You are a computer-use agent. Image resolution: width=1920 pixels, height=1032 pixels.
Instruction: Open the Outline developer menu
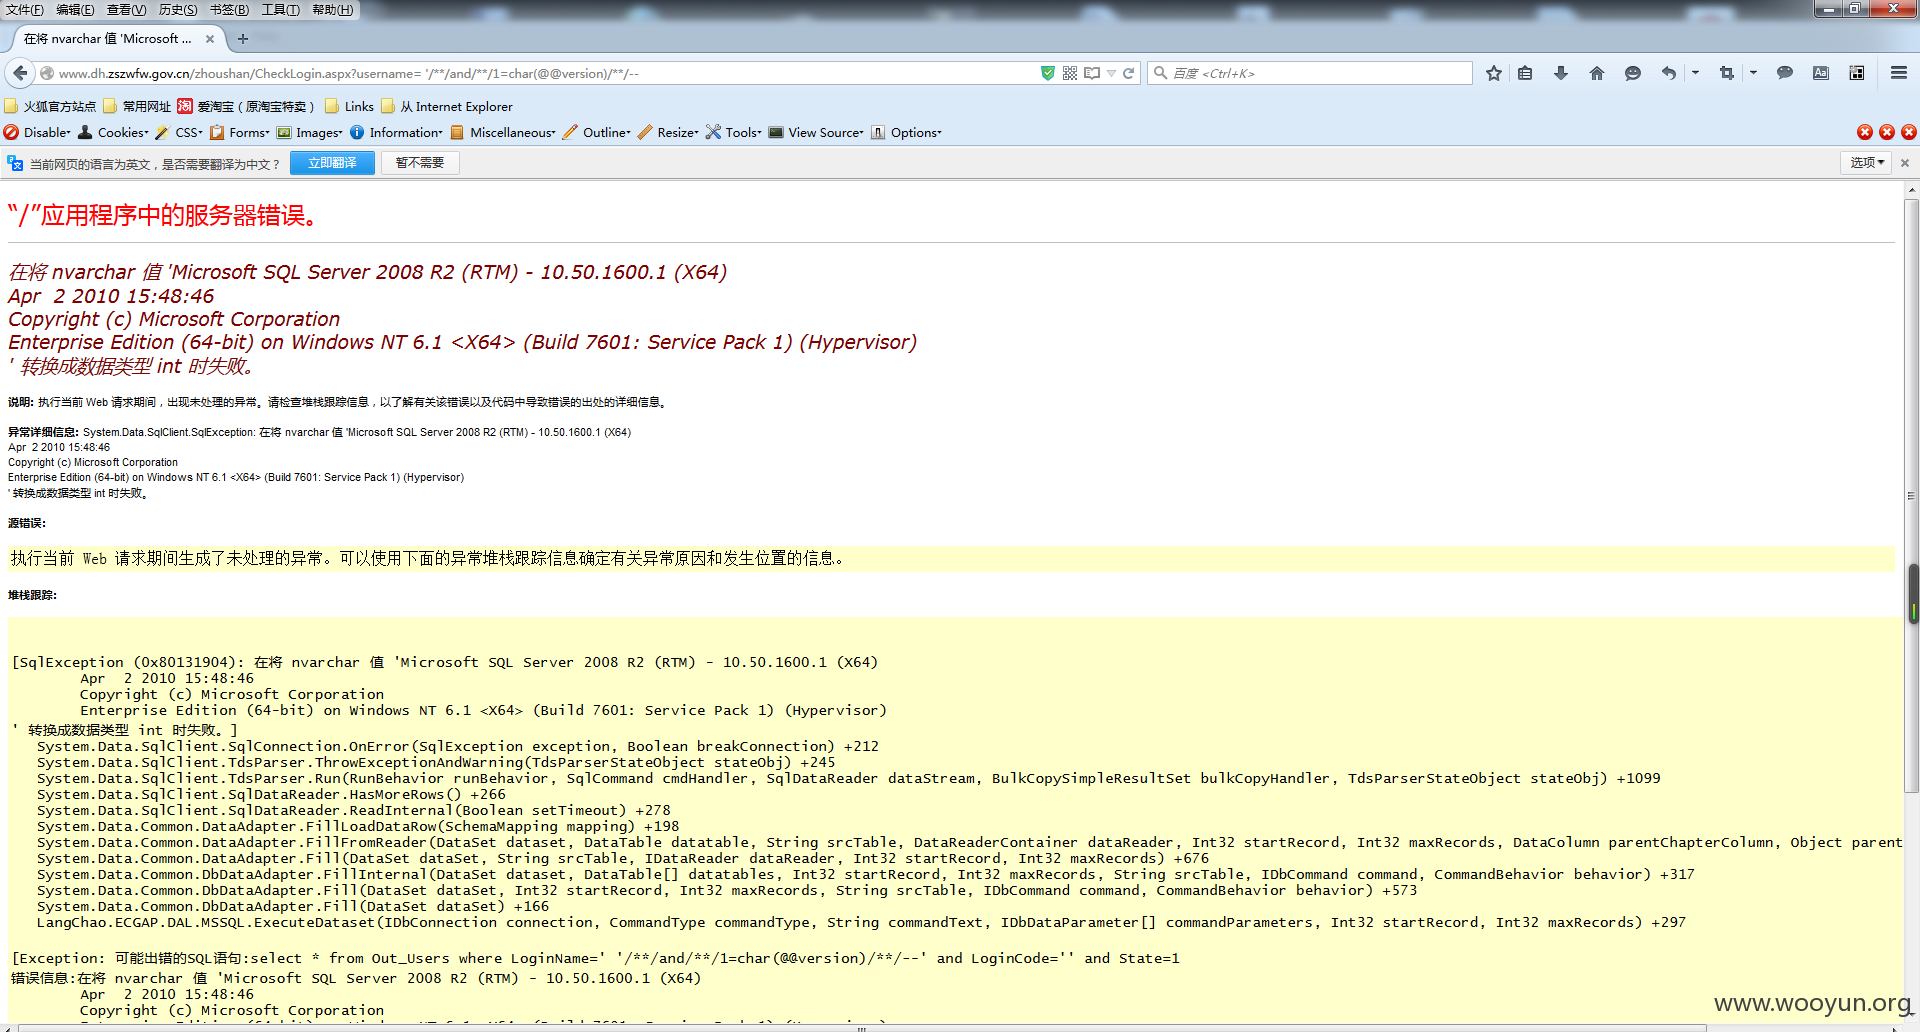pyautogui.click(x=597, y=132)
